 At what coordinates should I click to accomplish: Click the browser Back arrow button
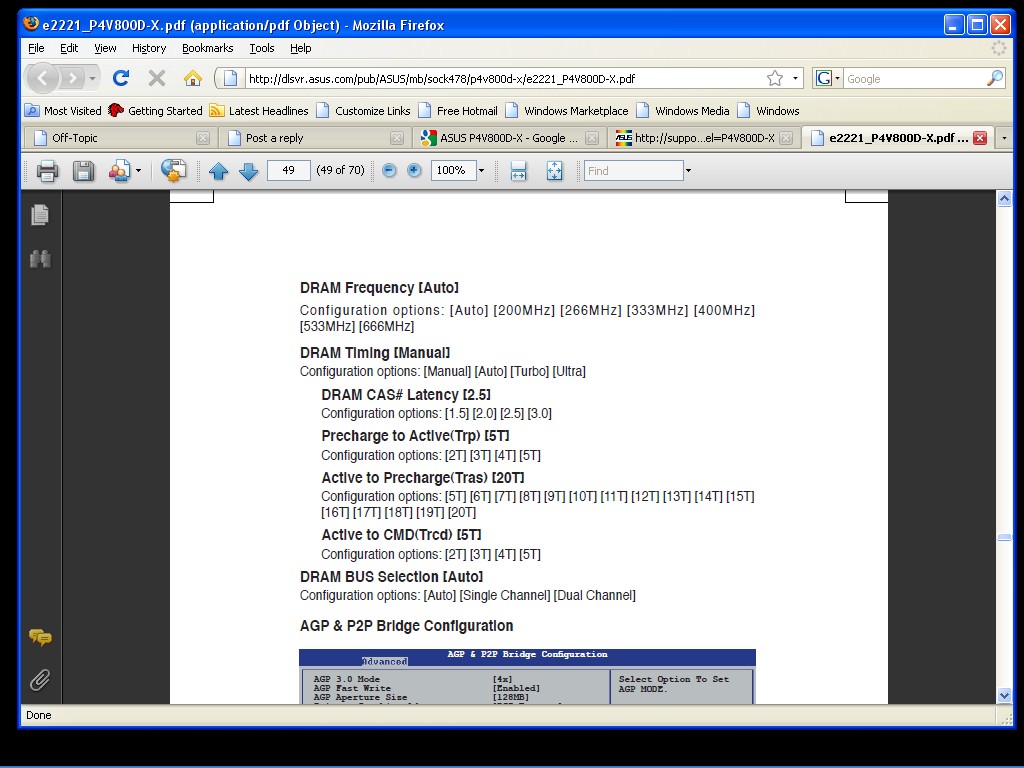pos(43,78)
